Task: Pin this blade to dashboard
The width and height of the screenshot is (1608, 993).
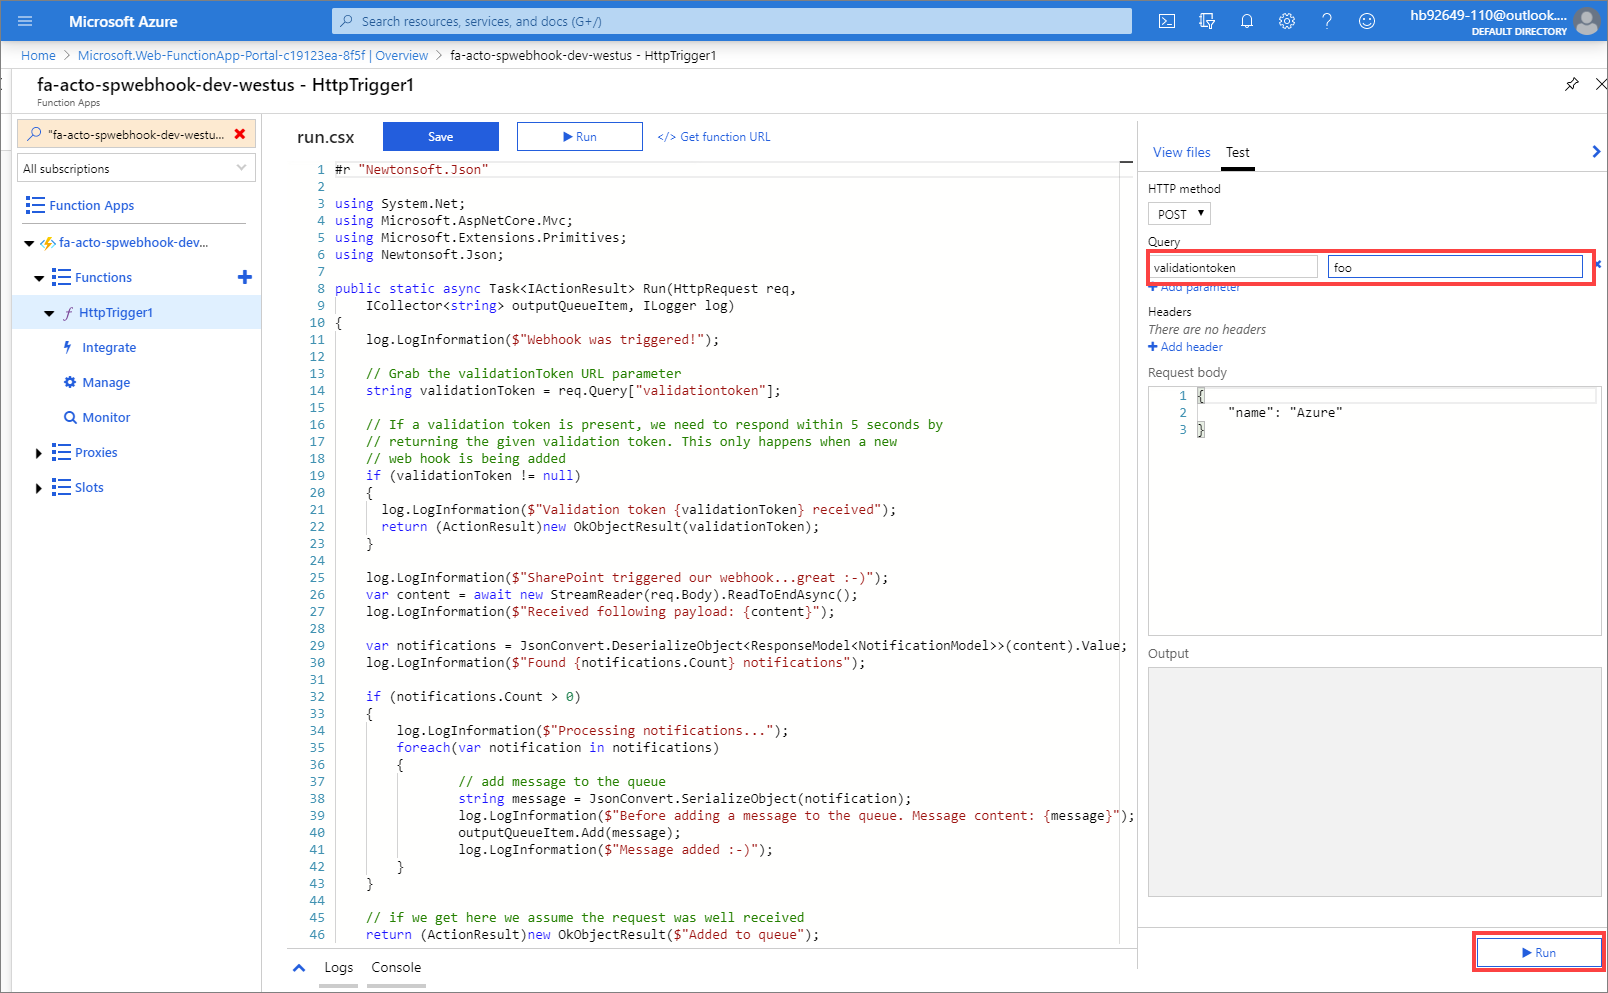Action: (1572, 84)
